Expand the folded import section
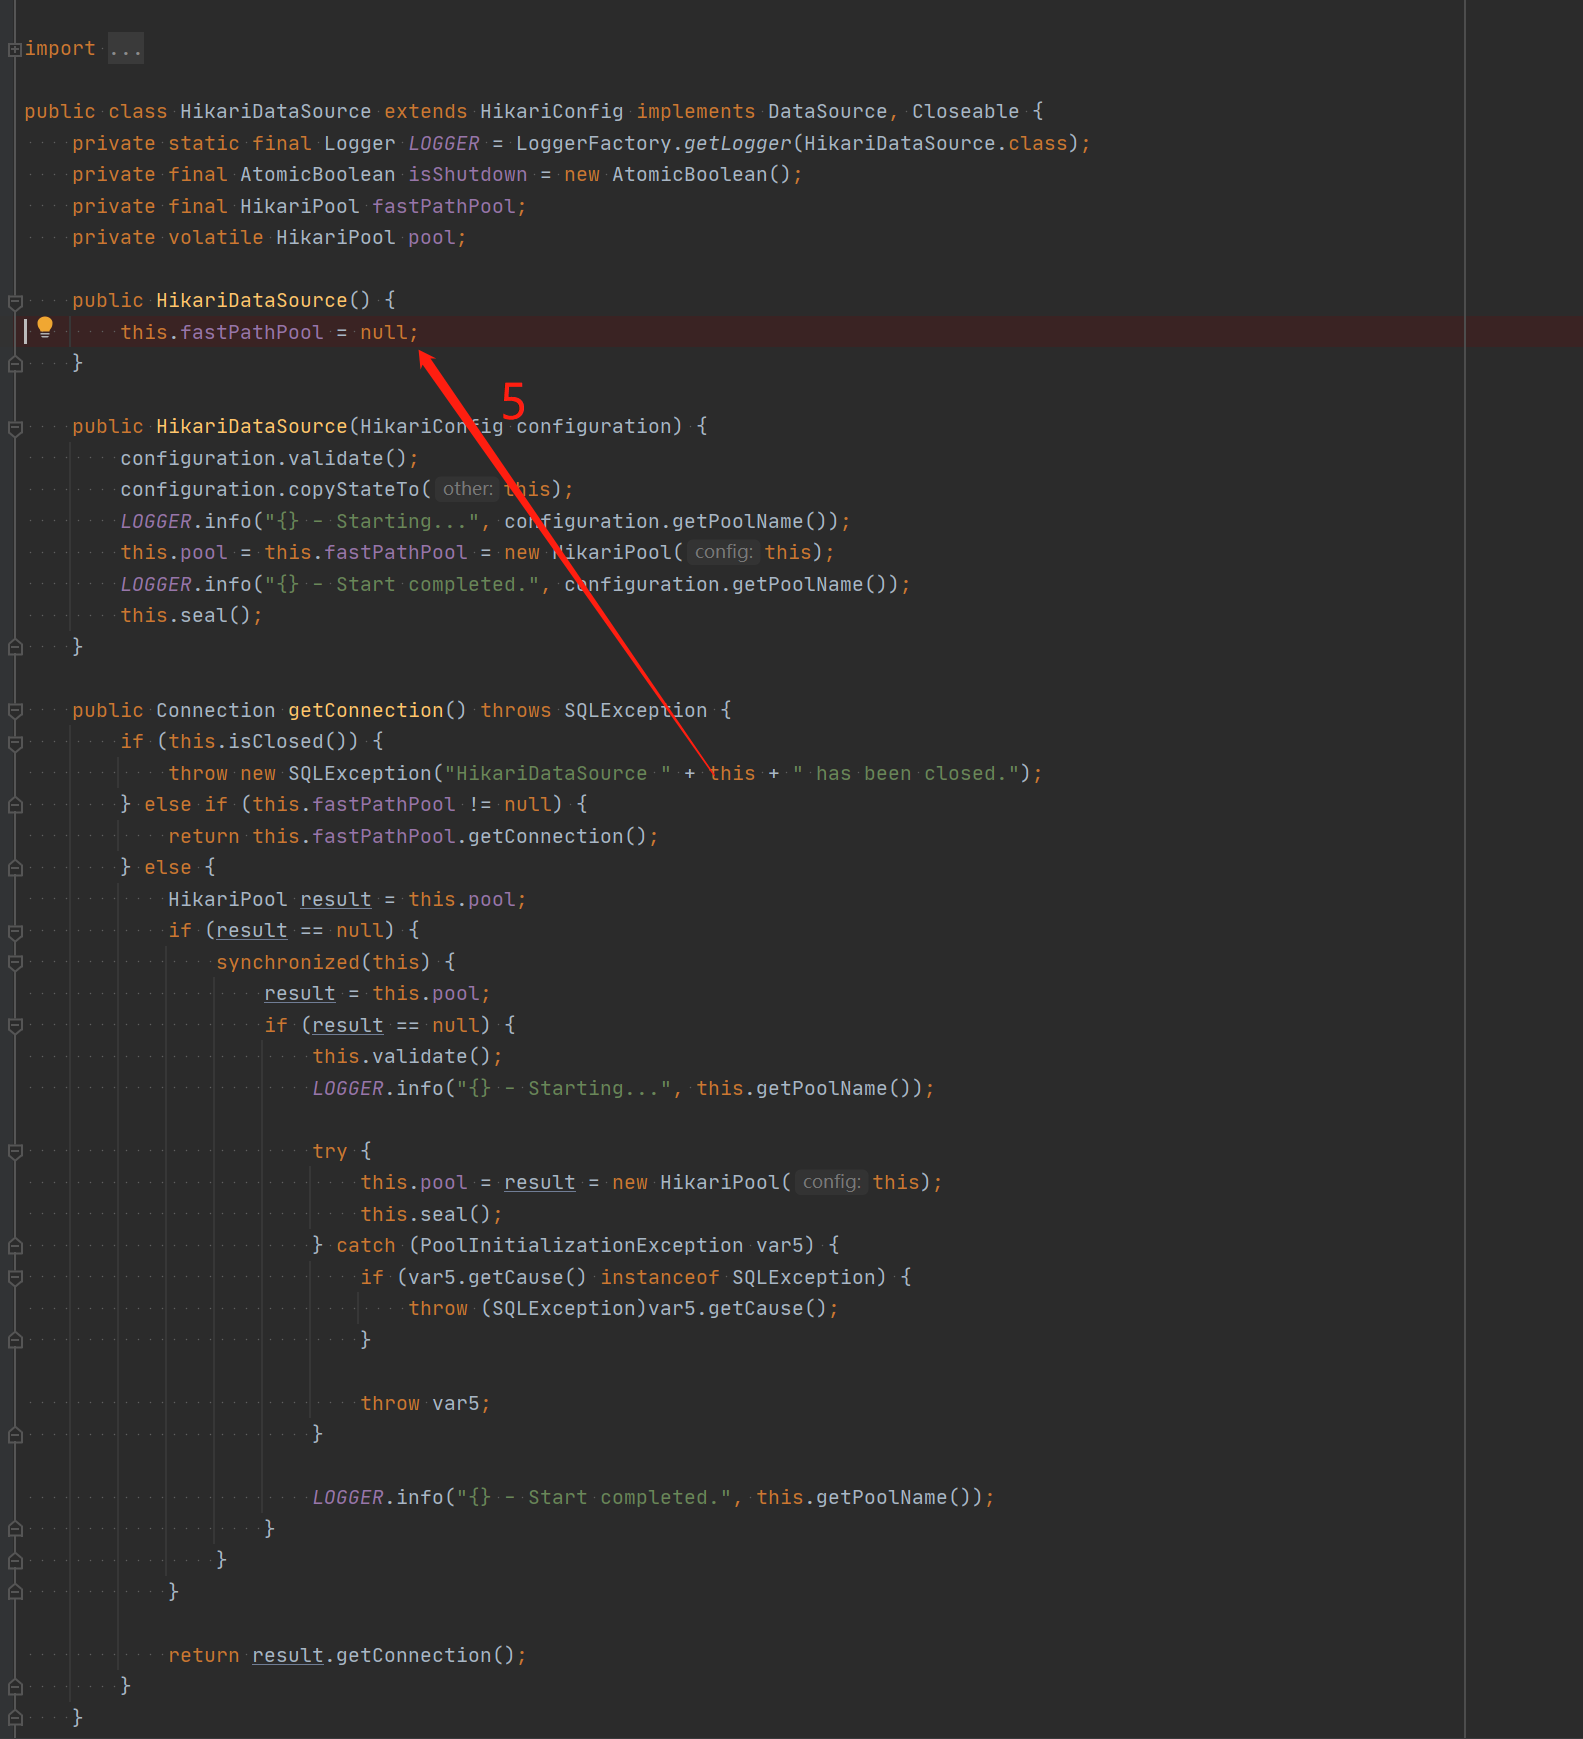The width and height of the screenshot is (1583, 1739). click(x=15, y=49)
